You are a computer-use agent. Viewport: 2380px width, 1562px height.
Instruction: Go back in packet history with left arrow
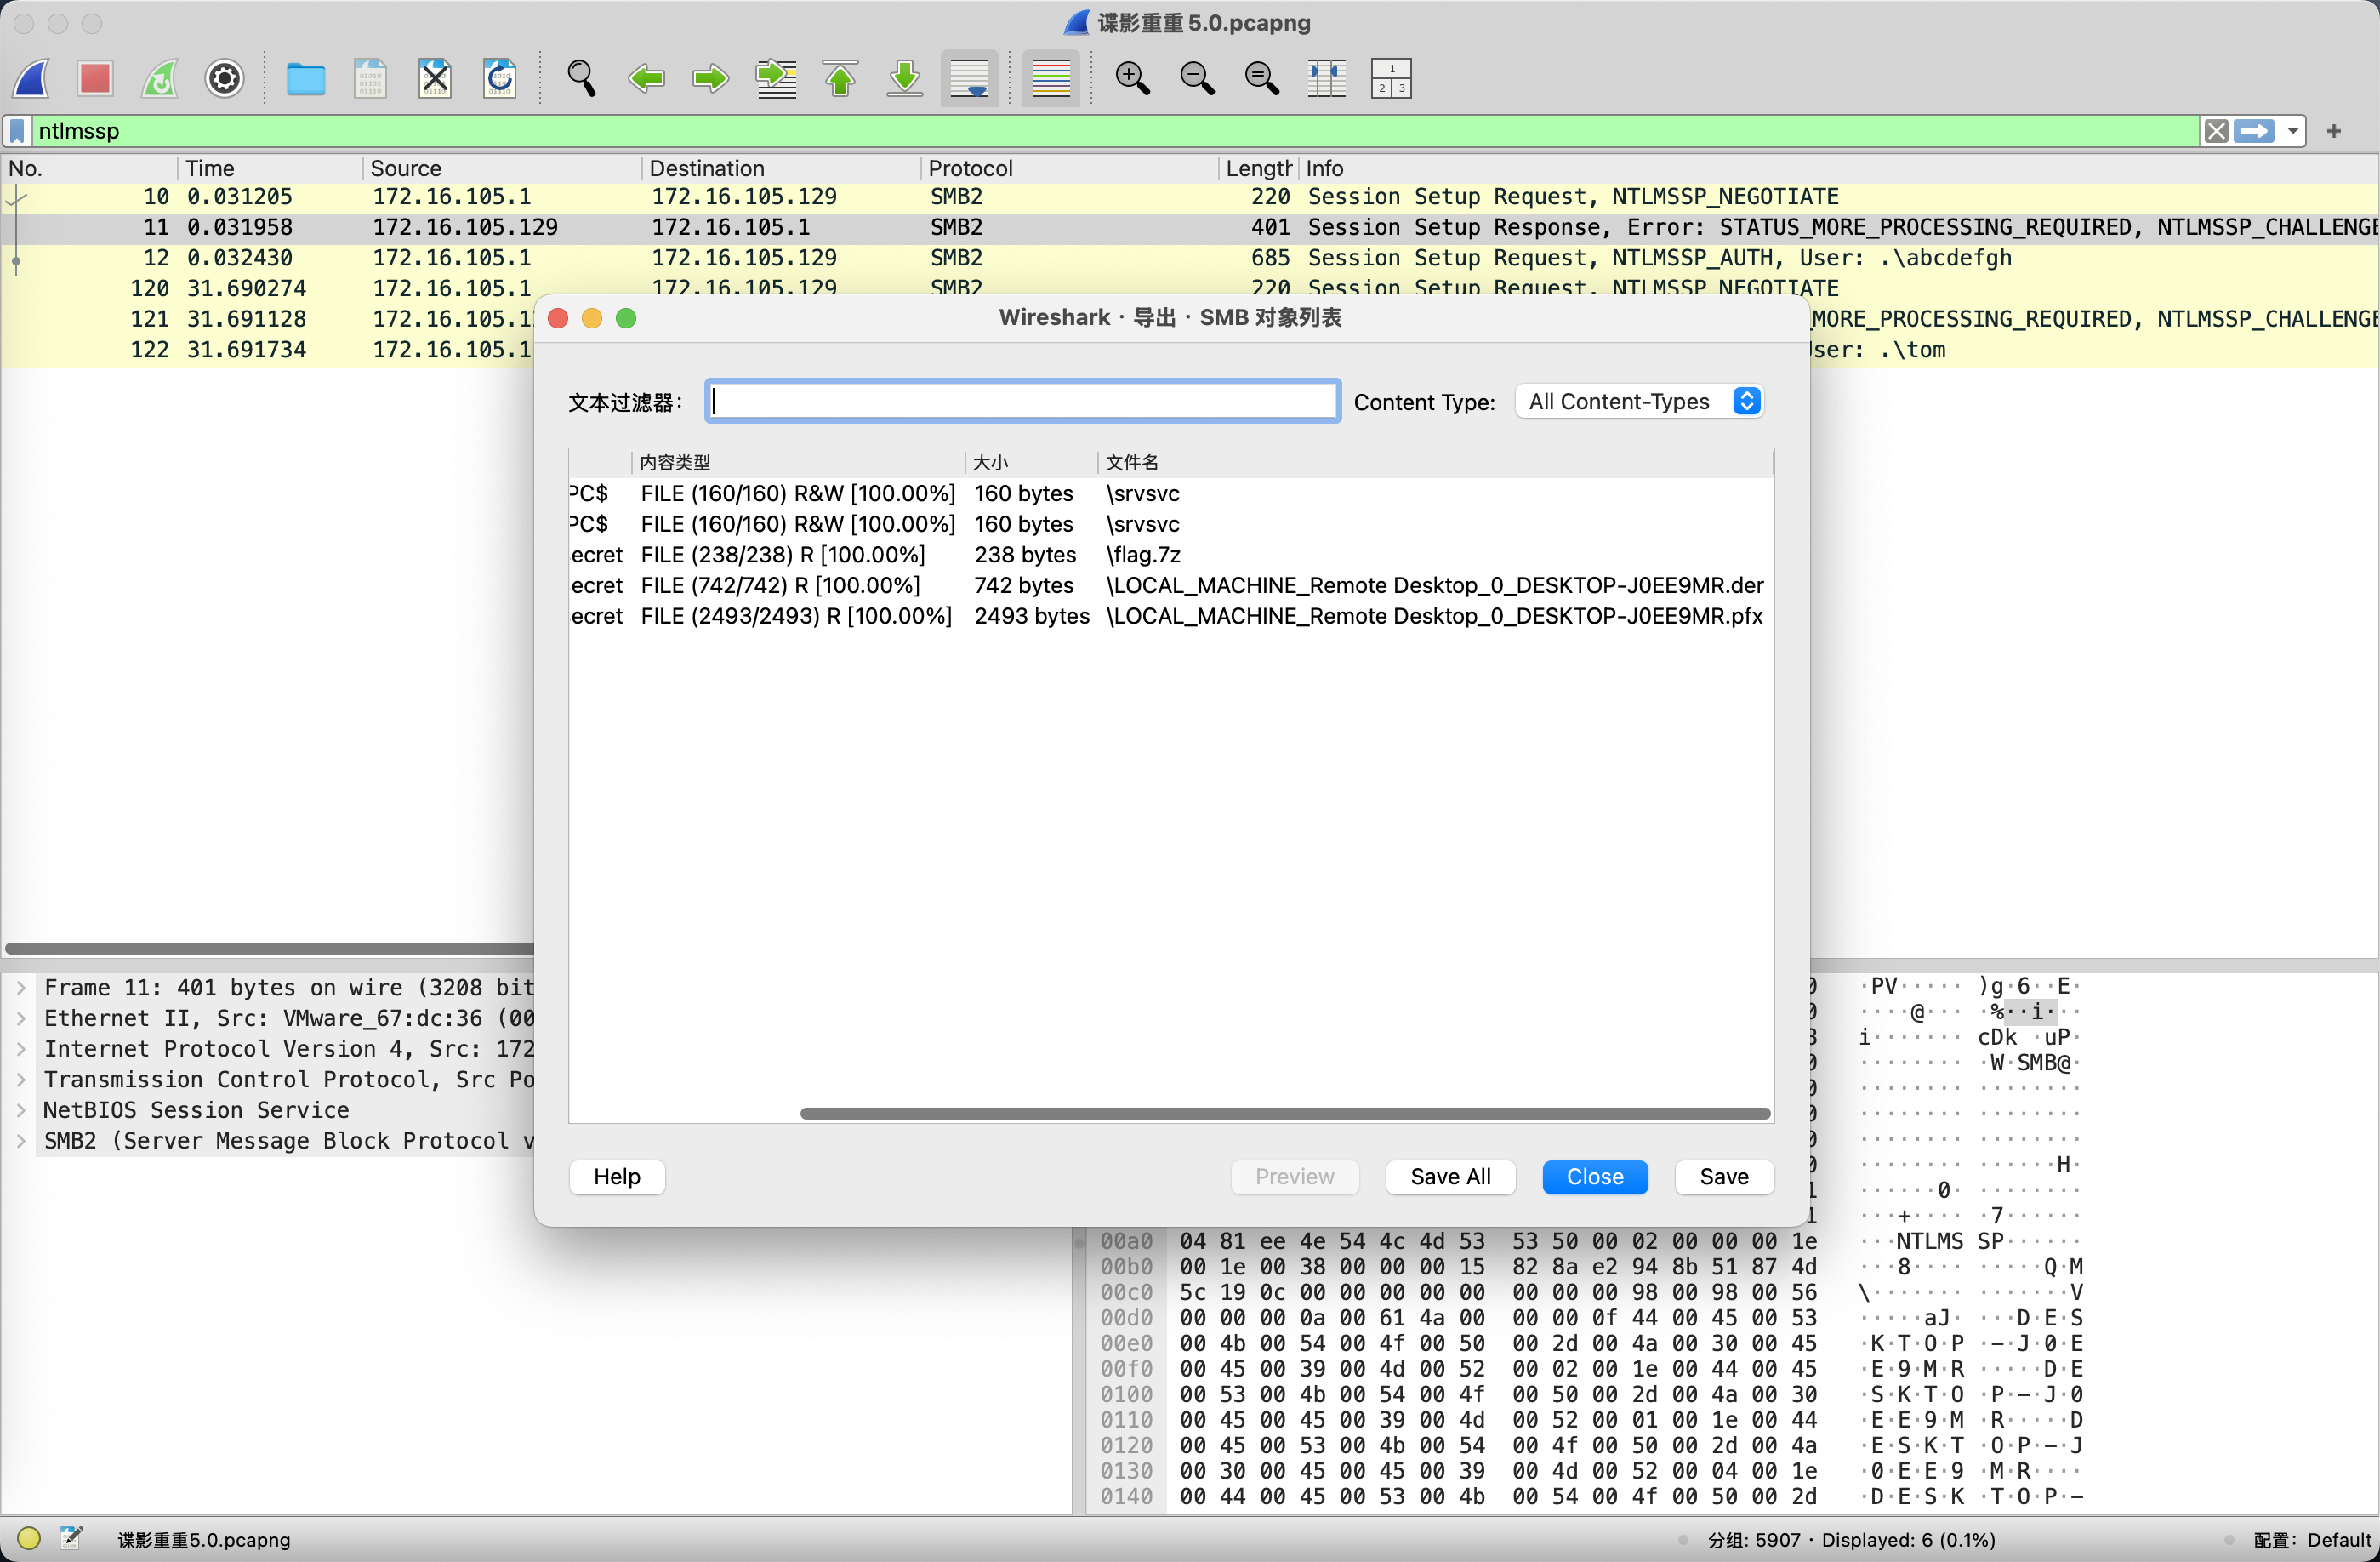click(646, 78)
